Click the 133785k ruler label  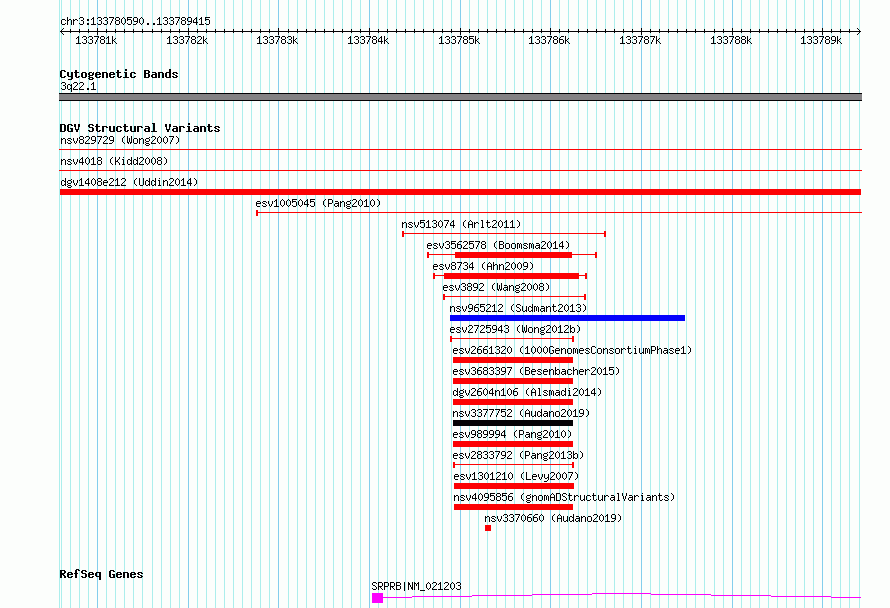pos(459,40)
